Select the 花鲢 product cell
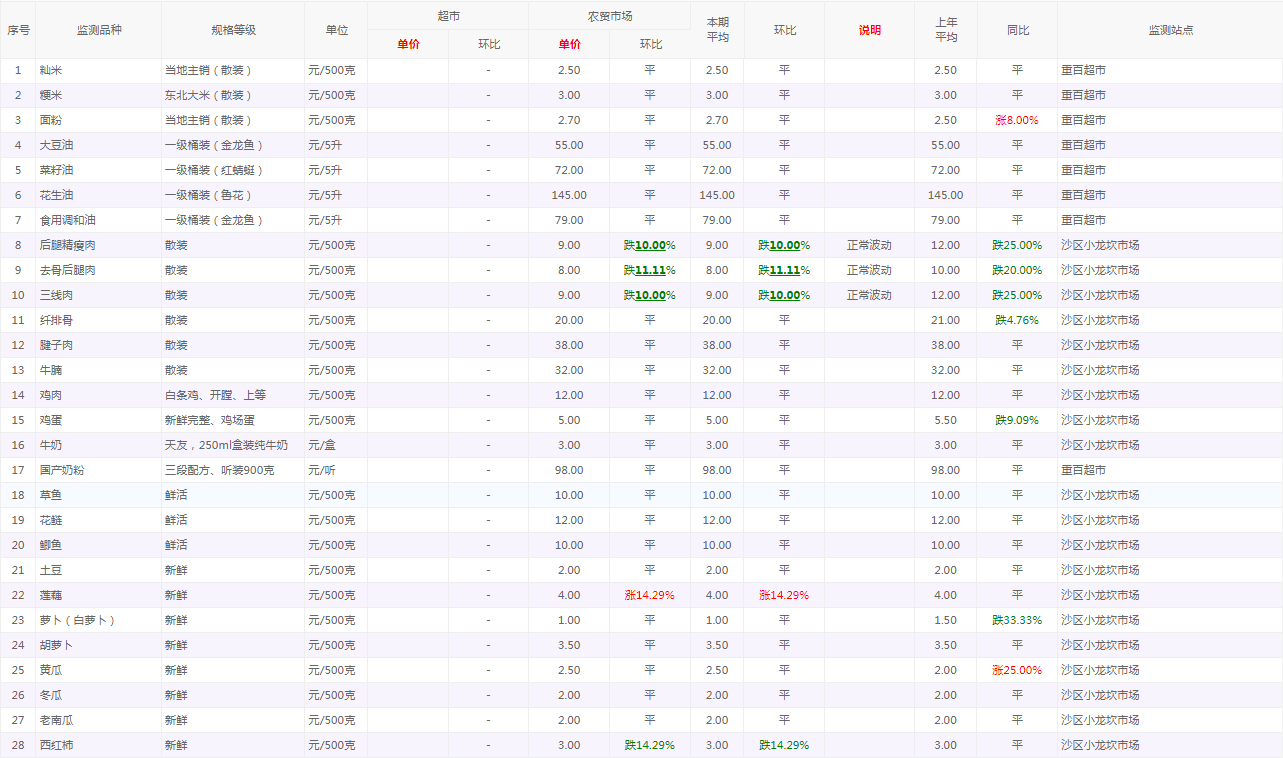The image size is (1283, 758). pos(98,520)
